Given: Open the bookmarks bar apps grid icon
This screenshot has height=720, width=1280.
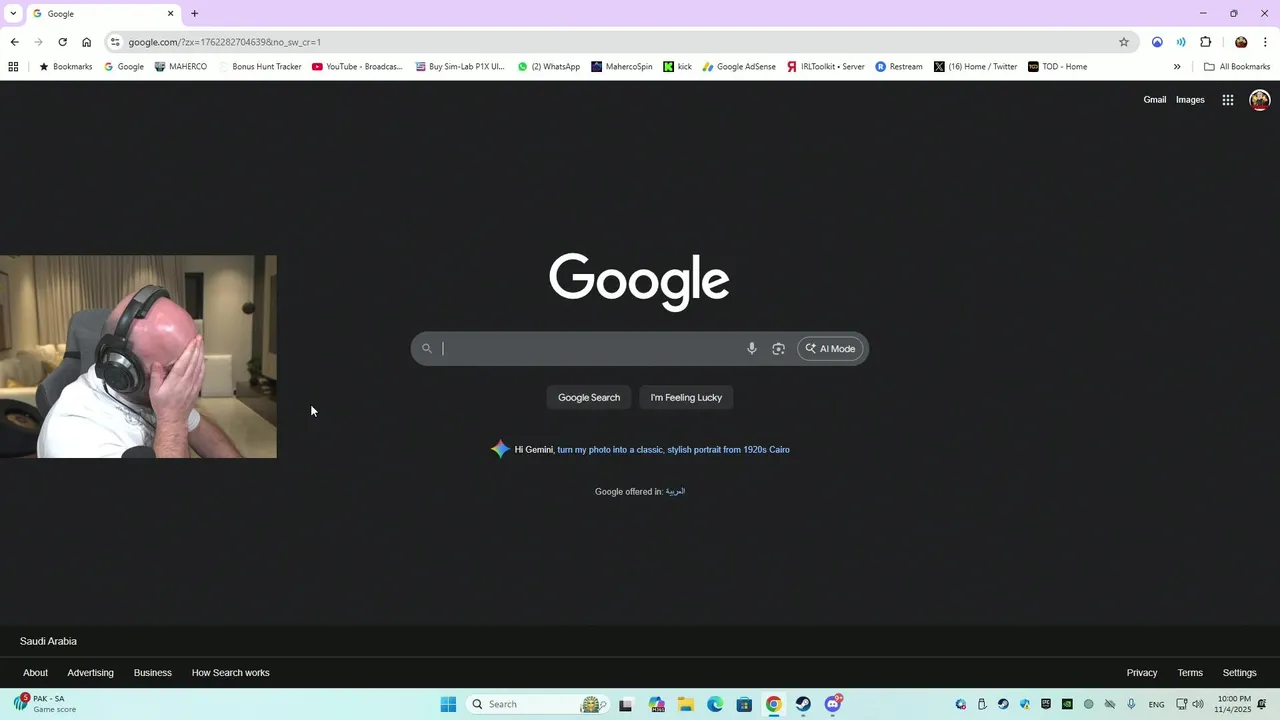Looking at the screenshot, I should coord(13,67).
